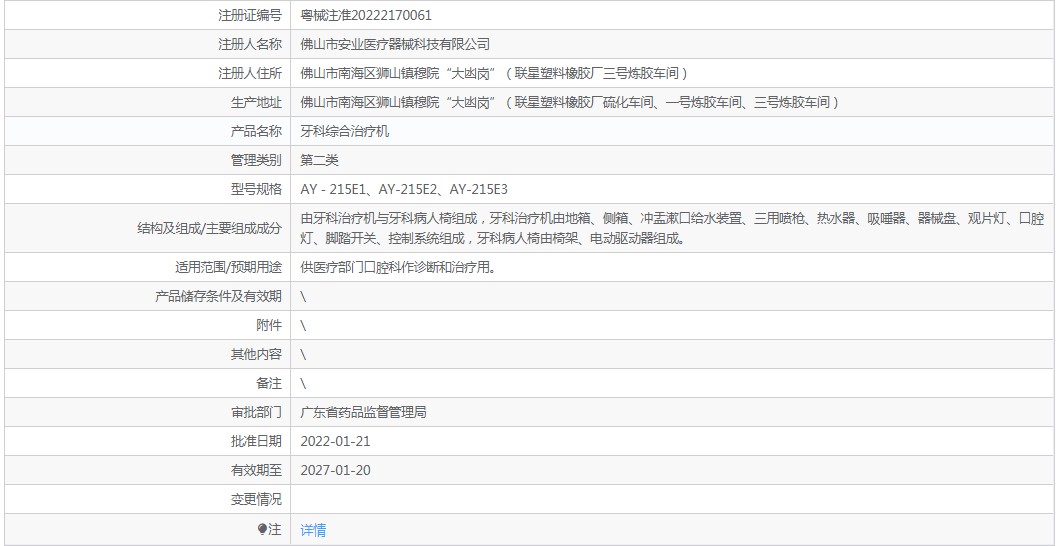Click the 注册人住所 label
This screenshot has height=546, width=1060.
click(x=249, y=73)
